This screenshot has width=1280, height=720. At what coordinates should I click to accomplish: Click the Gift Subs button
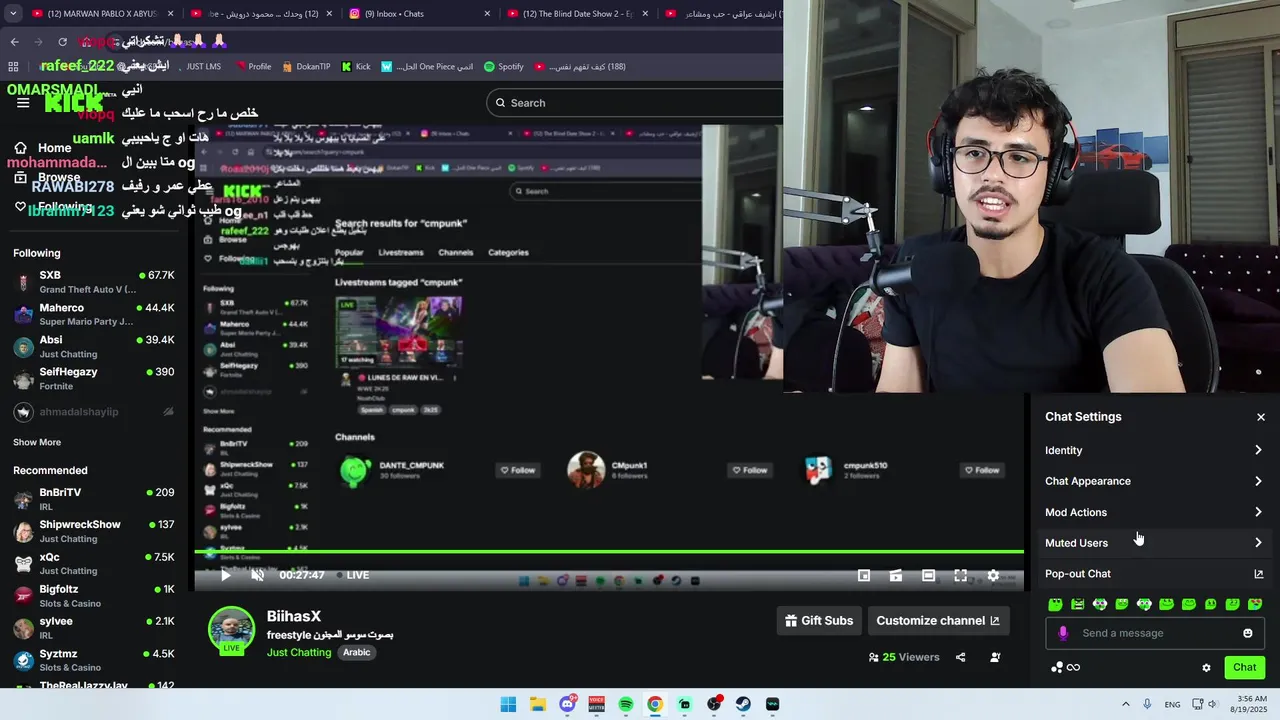click(x=819, y=621)
